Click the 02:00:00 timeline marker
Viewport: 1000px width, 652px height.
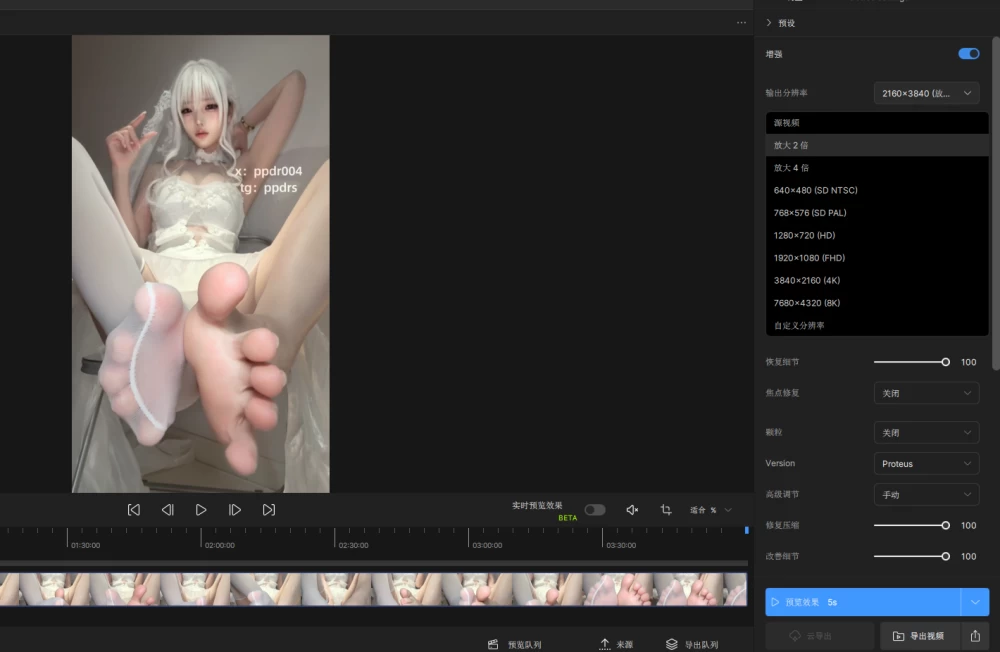click(219, 545)
